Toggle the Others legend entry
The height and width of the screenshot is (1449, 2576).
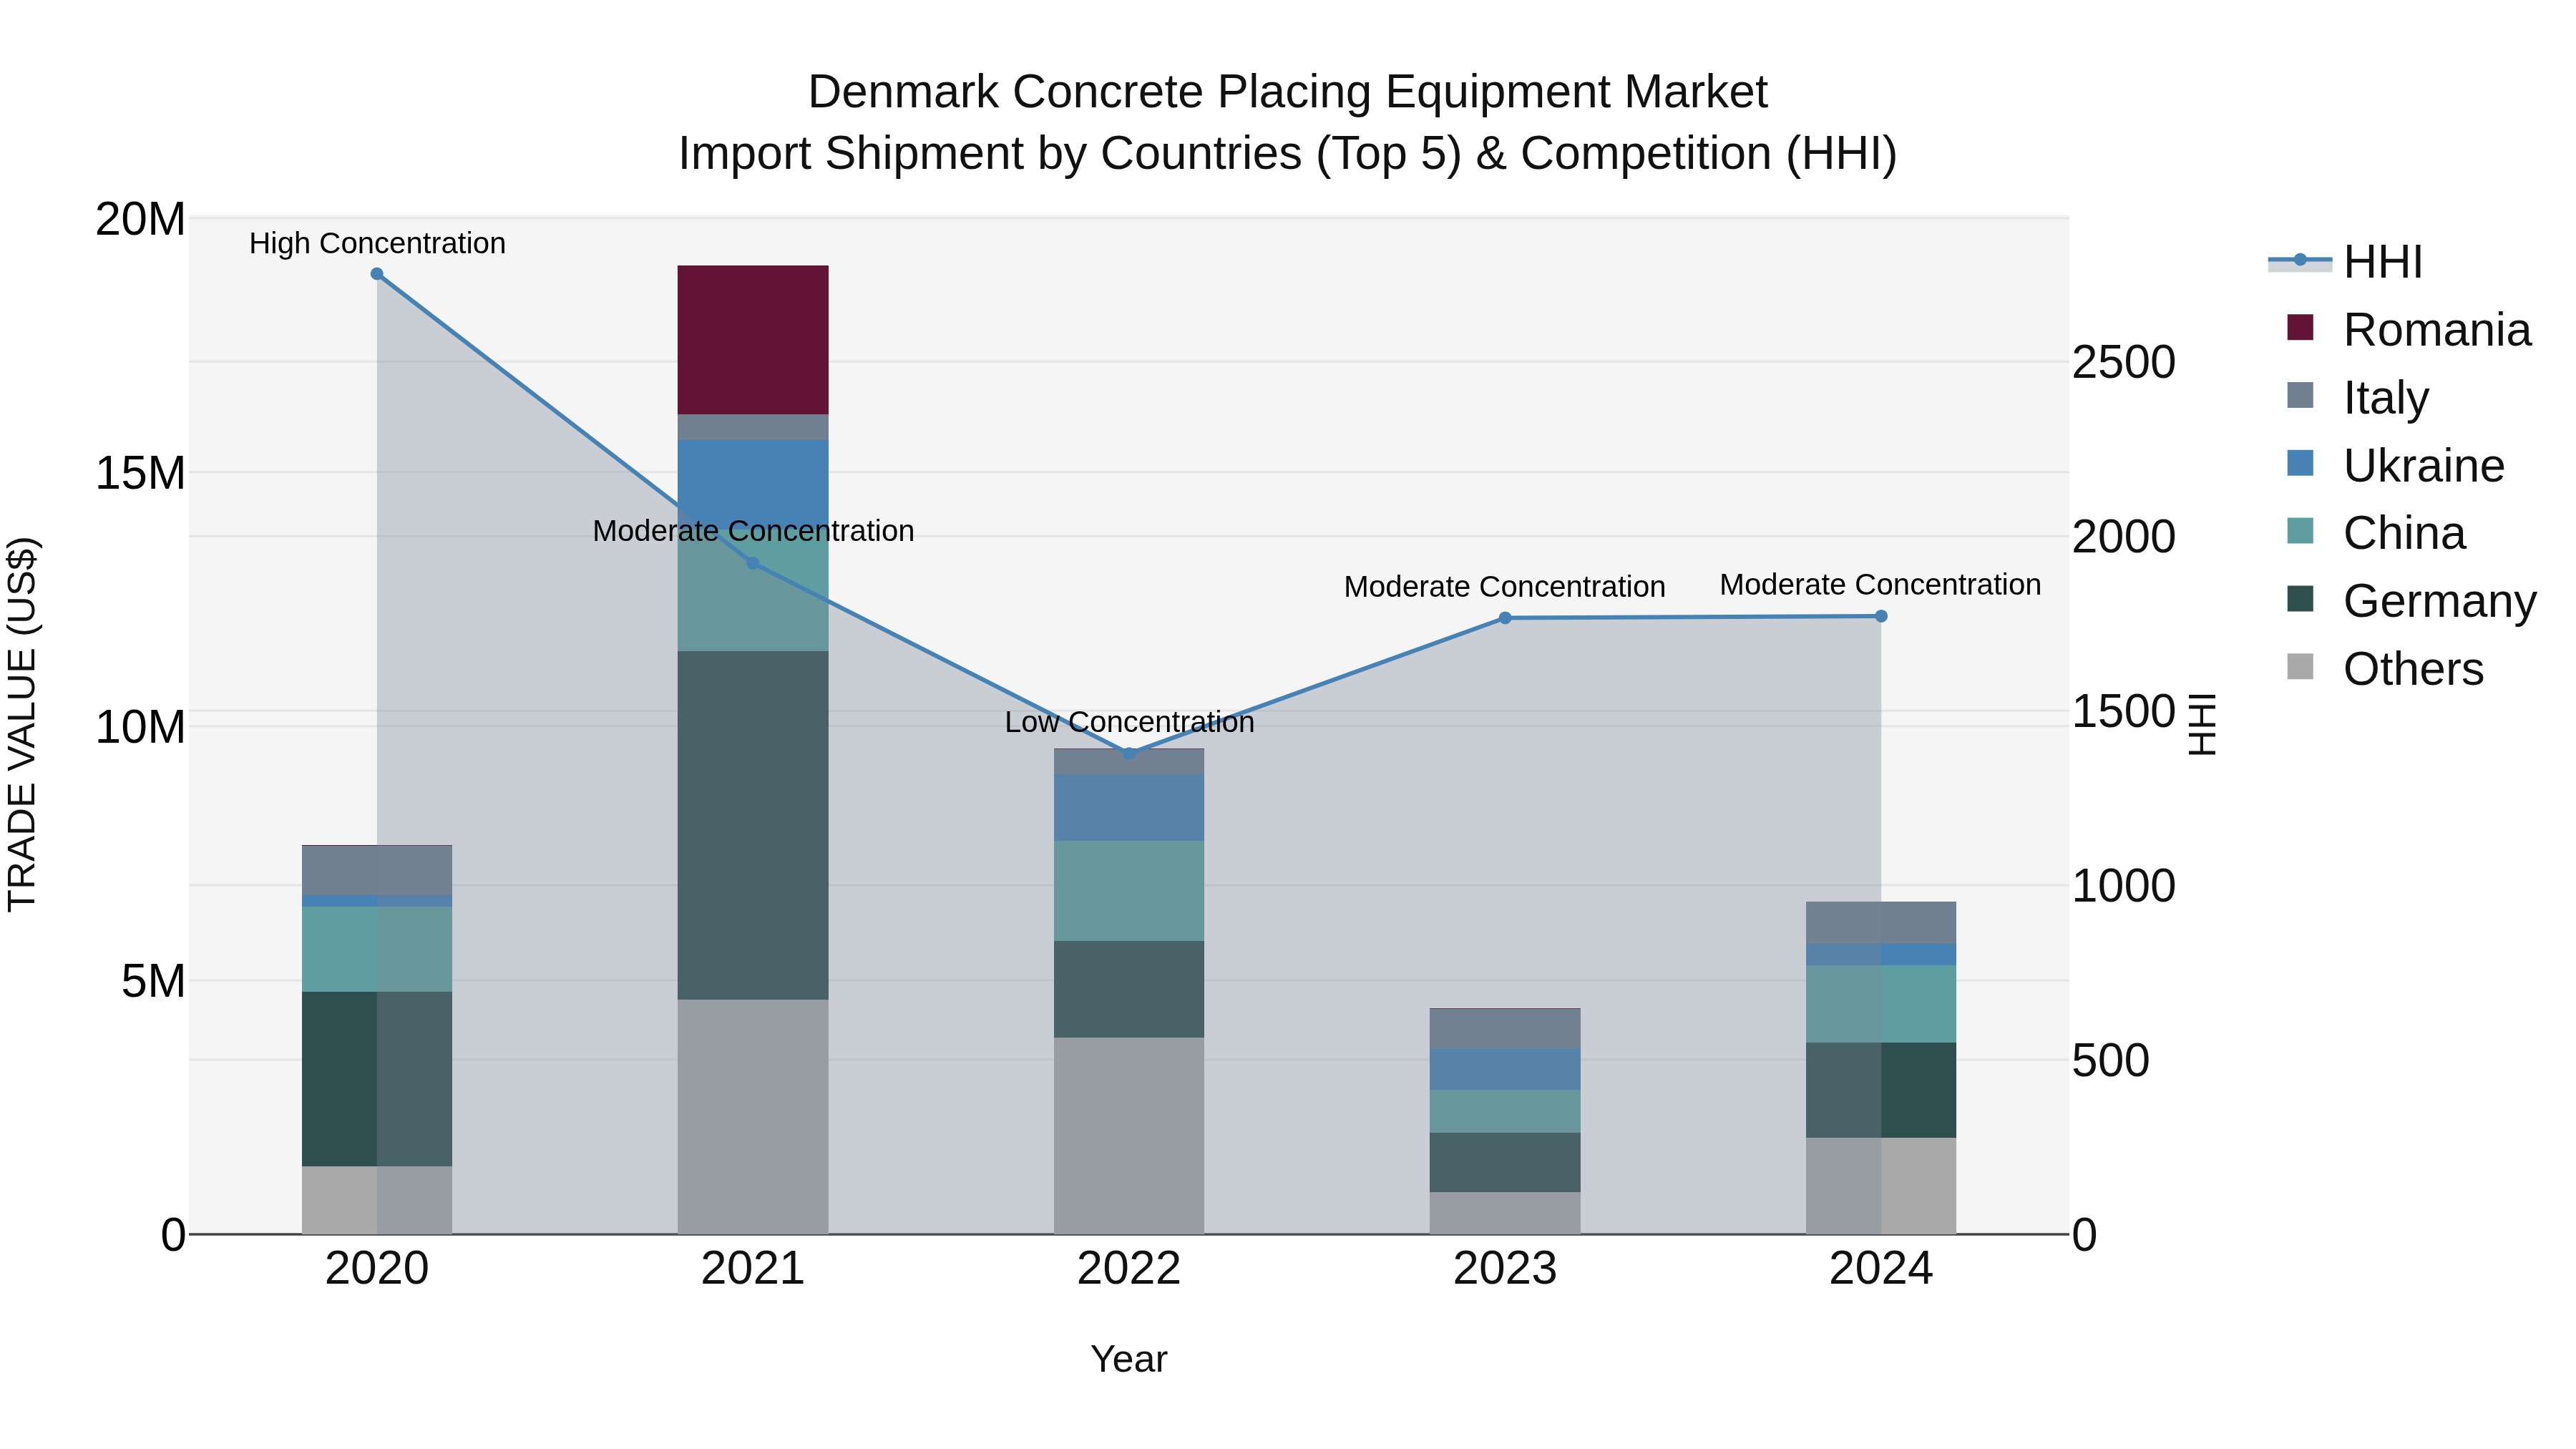2385,669
